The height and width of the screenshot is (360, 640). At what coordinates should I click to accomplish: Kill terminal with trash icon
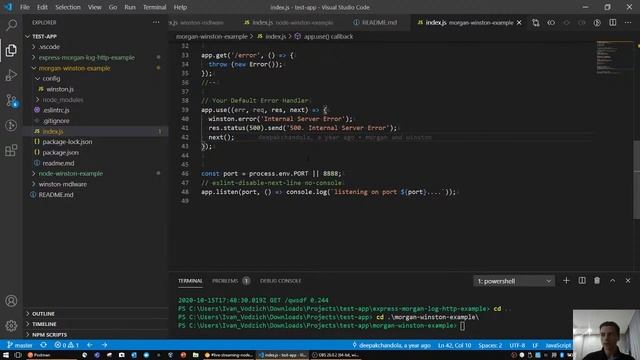597,280
